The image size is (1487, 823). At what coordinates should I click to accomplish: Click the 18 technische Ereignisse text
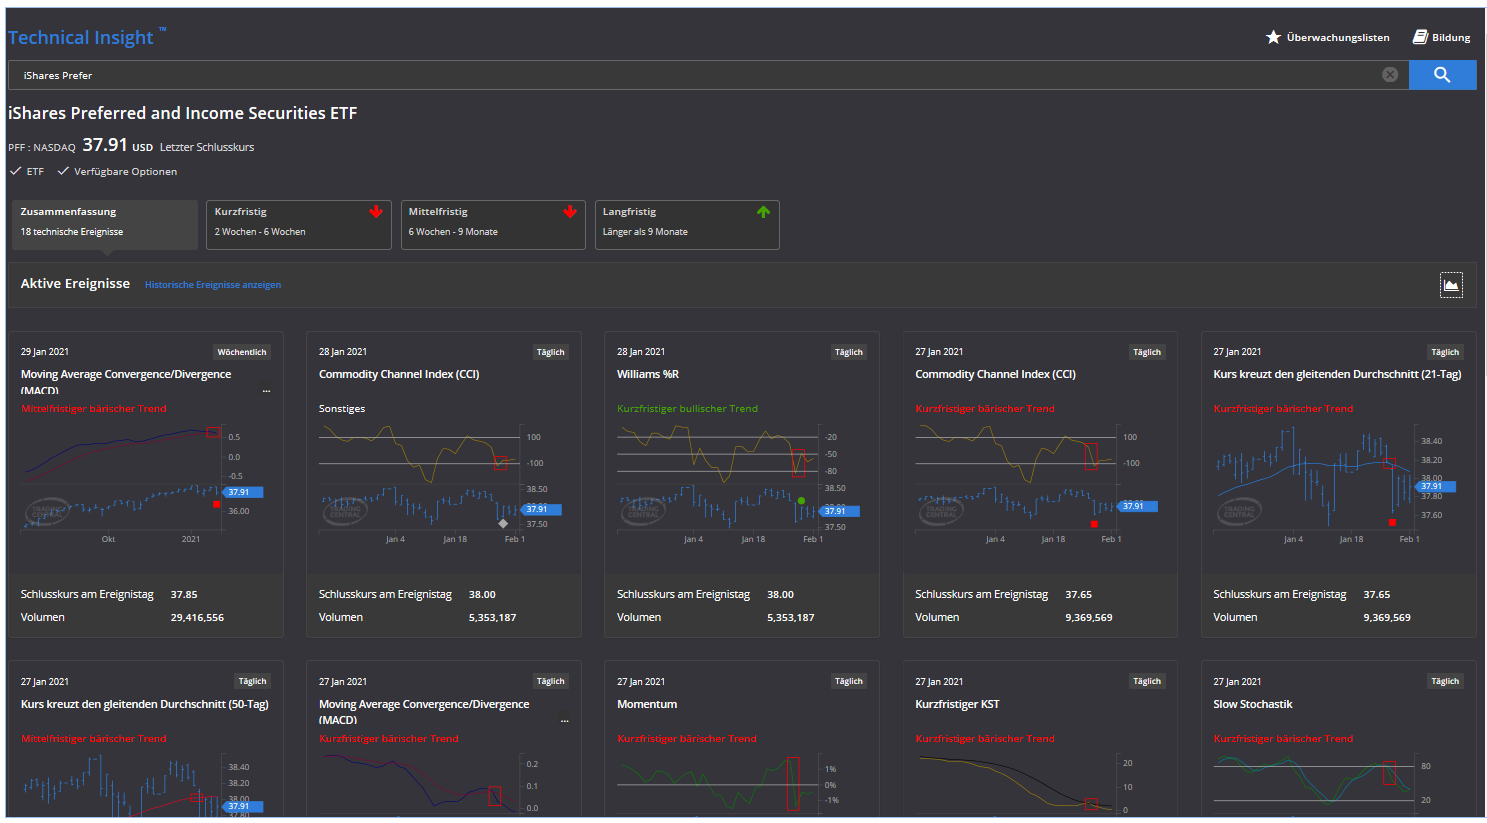click(x=72, y=232)
